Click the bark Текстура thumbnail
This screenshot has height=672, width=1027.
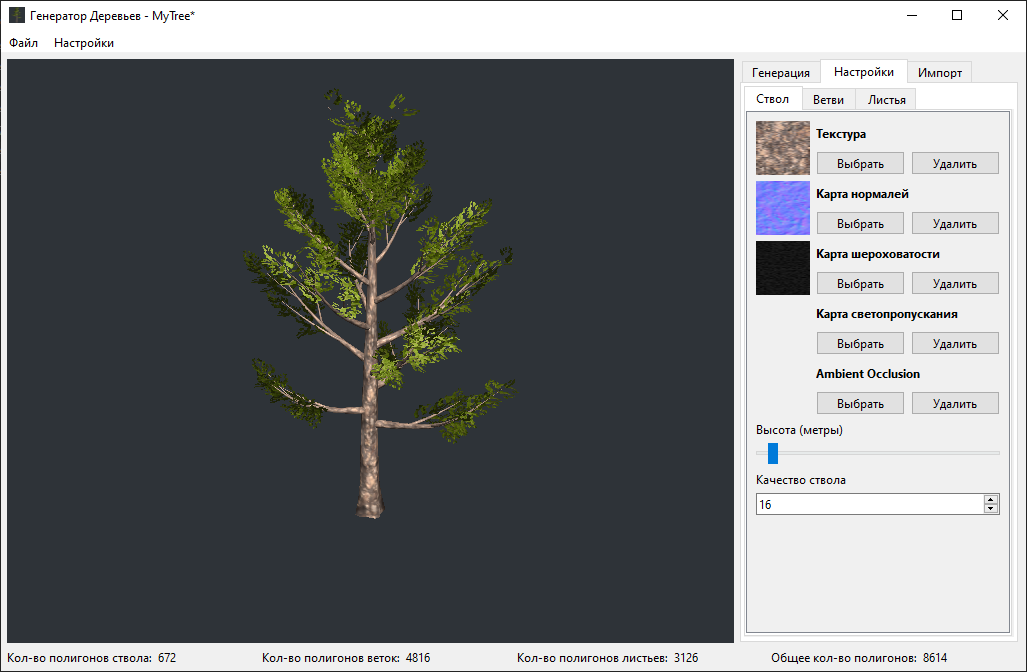(783, 148)
